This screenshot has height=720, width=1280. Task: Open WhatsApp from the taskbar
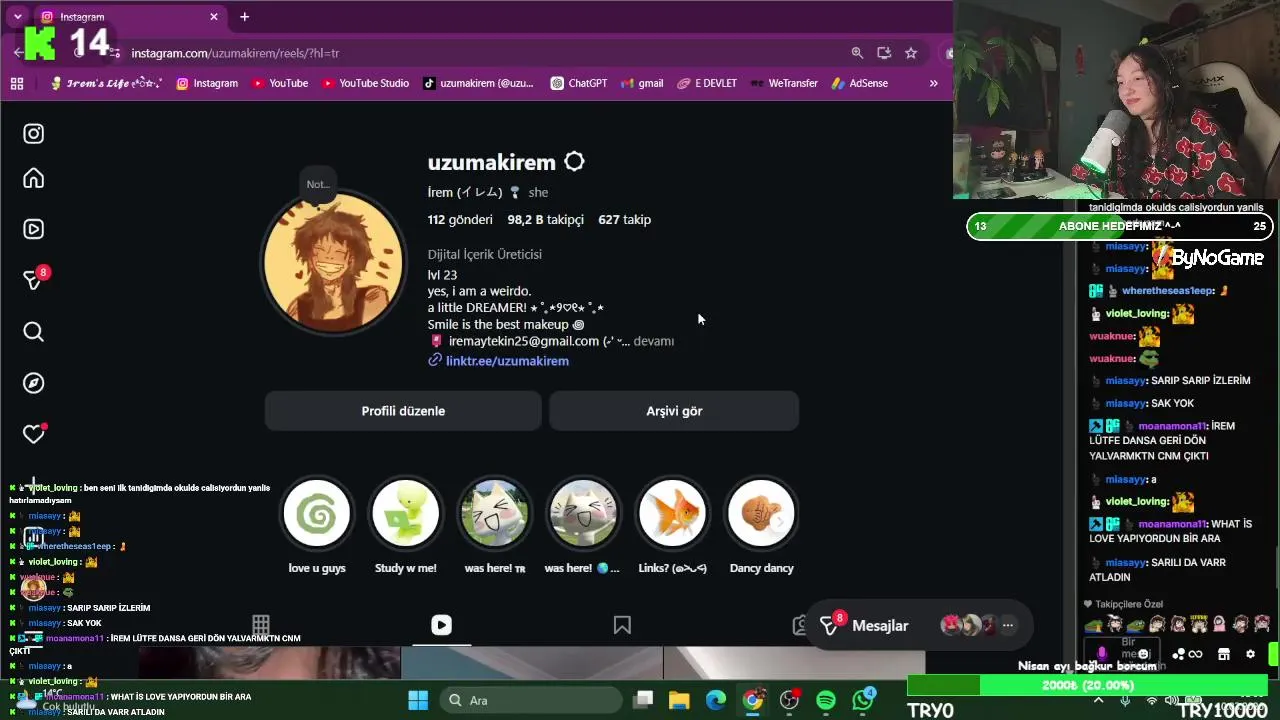(863, 699)
